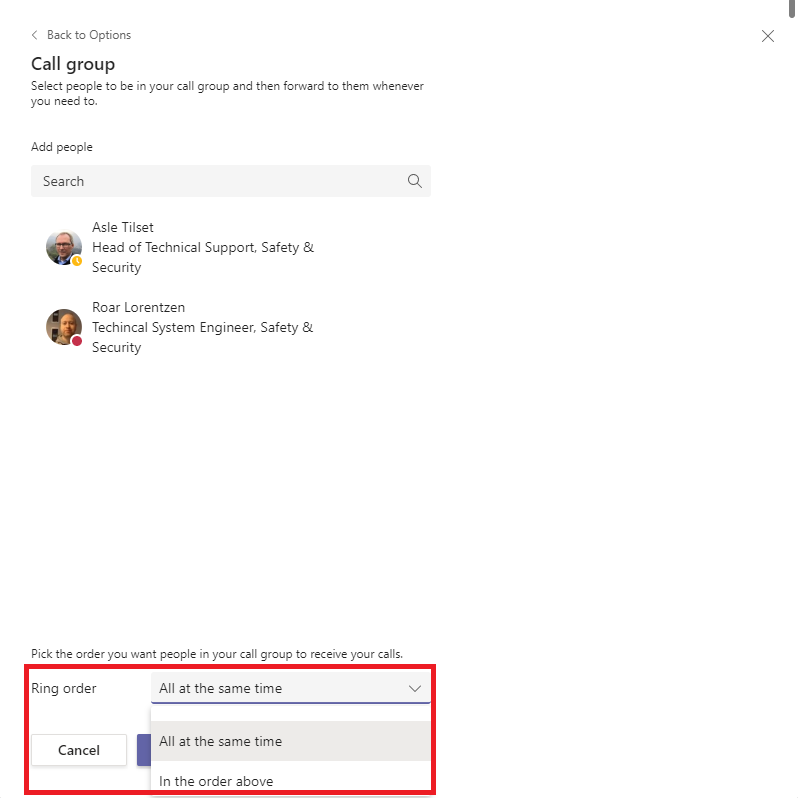Click the purple button beside Cancel
The image size is (798, 798).
pos(143,750)
